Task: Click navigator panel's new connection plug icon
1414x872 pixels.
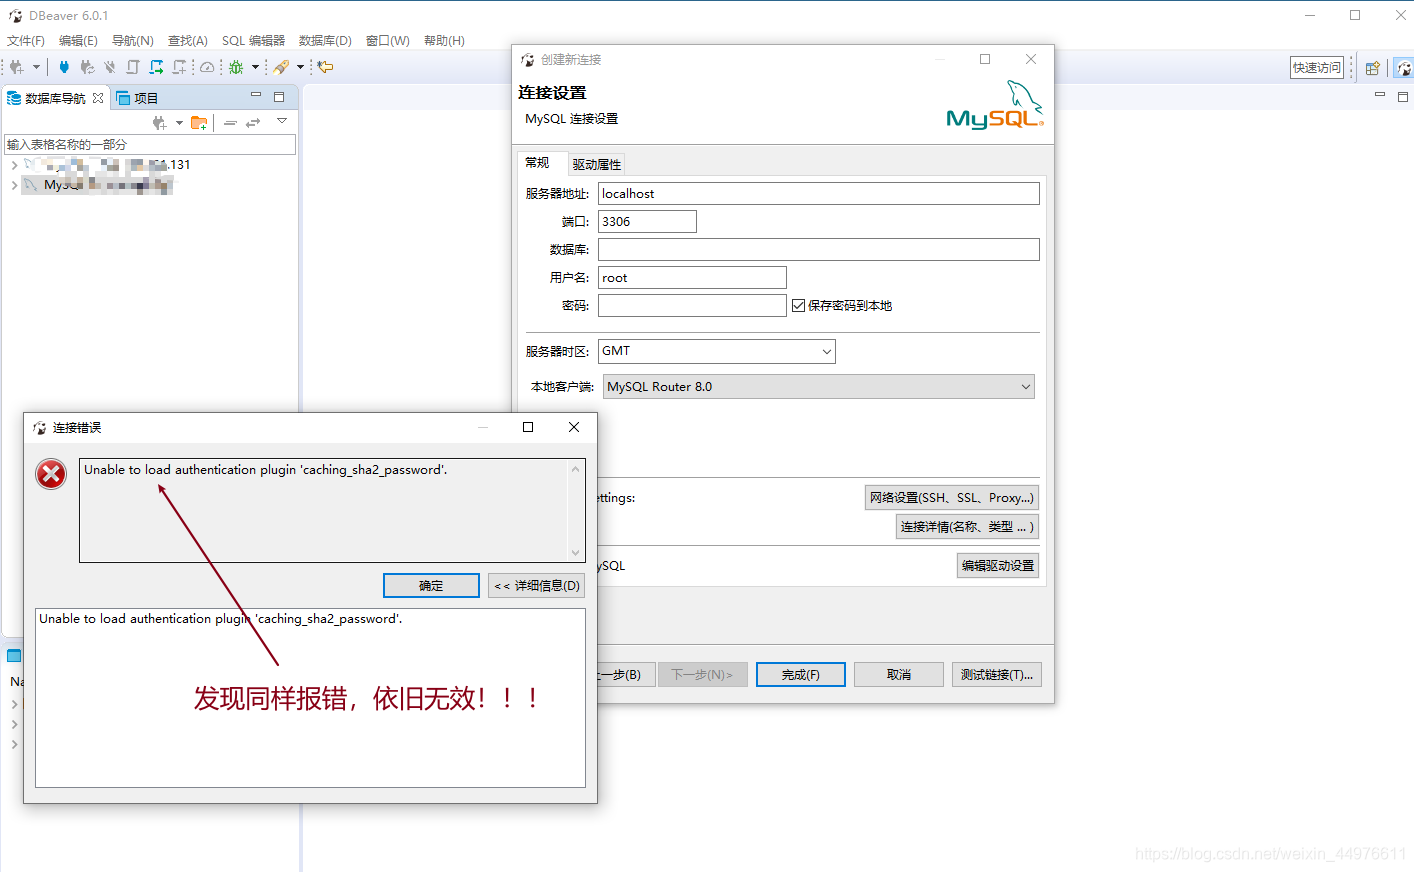Action: [x=160, y=122]
